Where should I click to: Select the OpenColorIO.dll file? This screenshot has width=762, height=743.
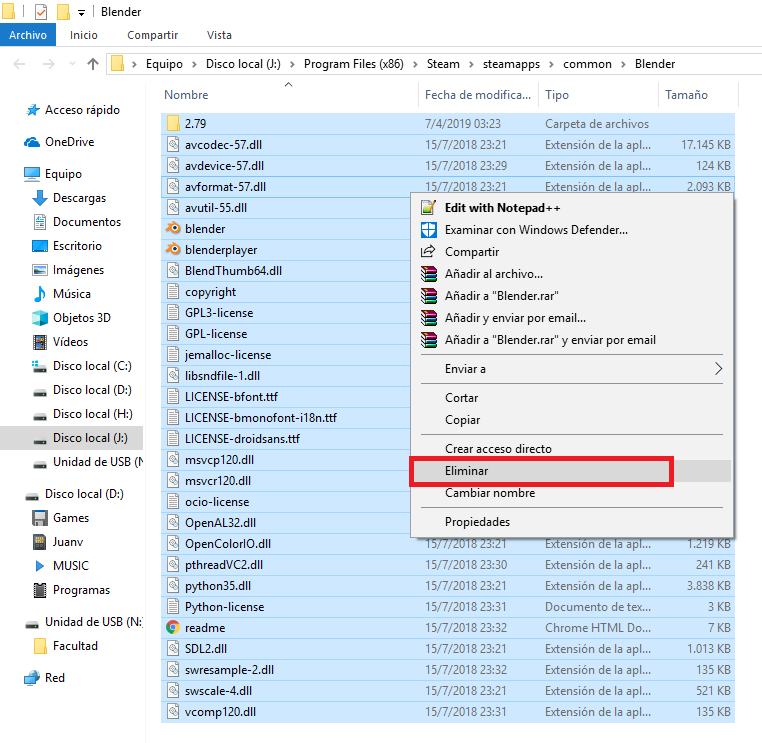(448, 544)
